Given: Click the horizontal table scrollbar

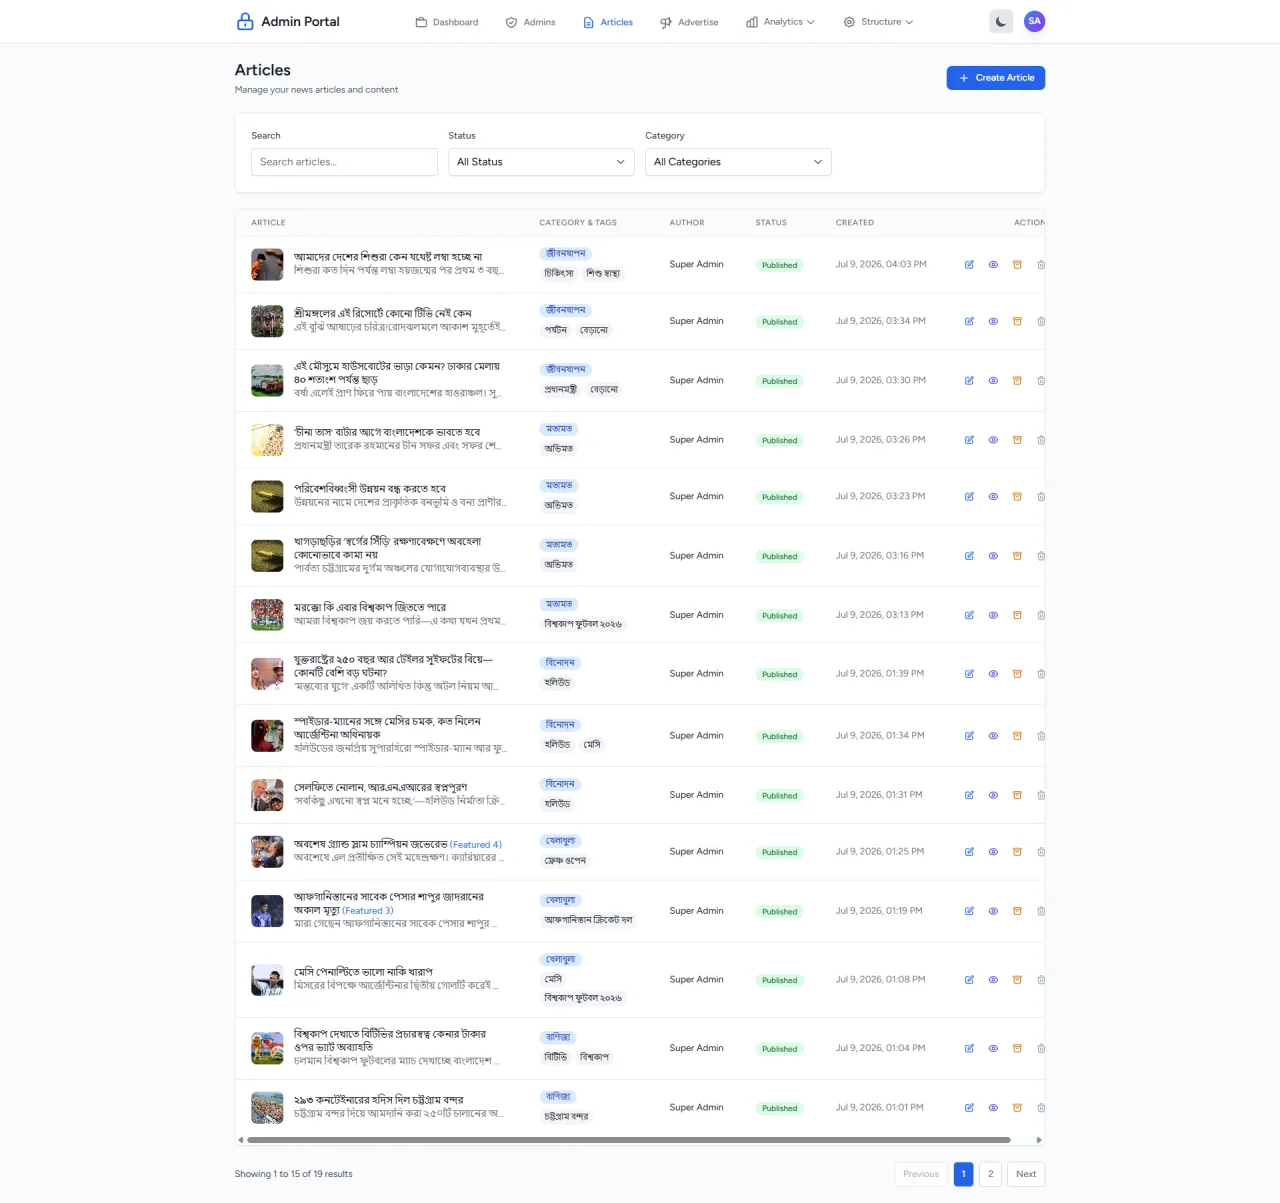Looking at the screenshot, I should coord(628,1140).
